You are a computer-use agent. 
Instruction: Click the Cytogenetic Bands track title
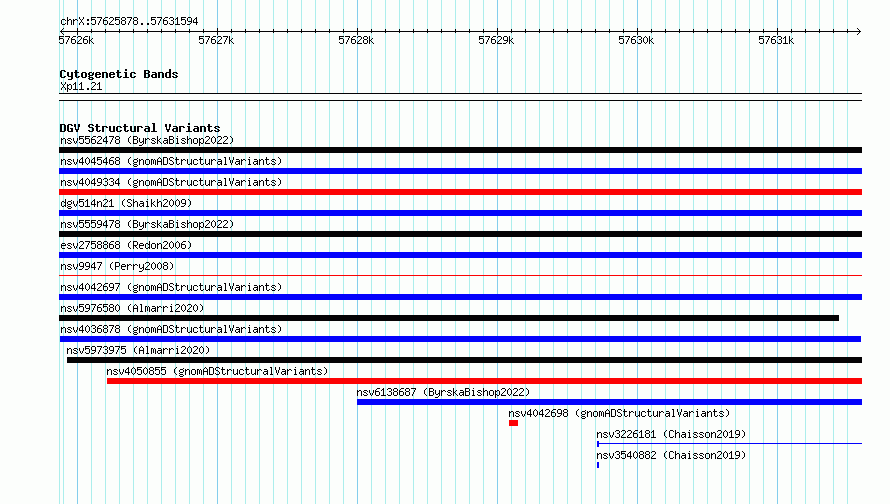point(119,74)
